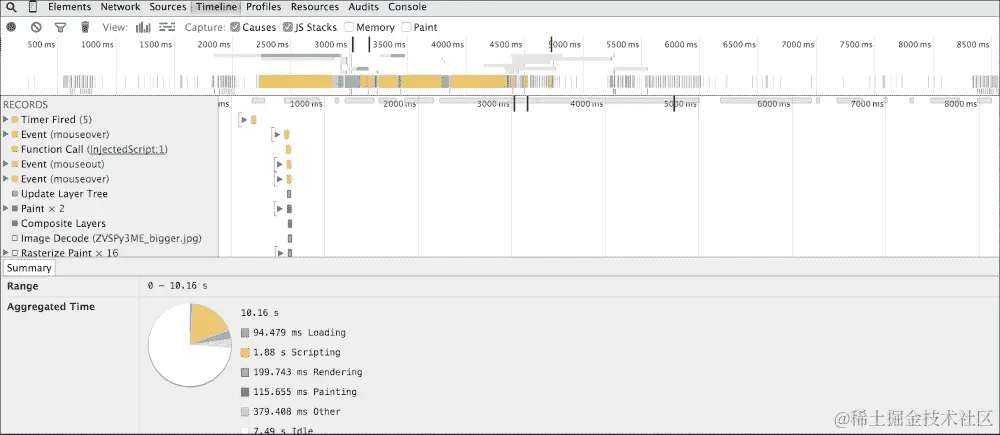The width and height of the screenshot is (1000, 435).
Task: Select the Function Call record row
Action: 109,149
